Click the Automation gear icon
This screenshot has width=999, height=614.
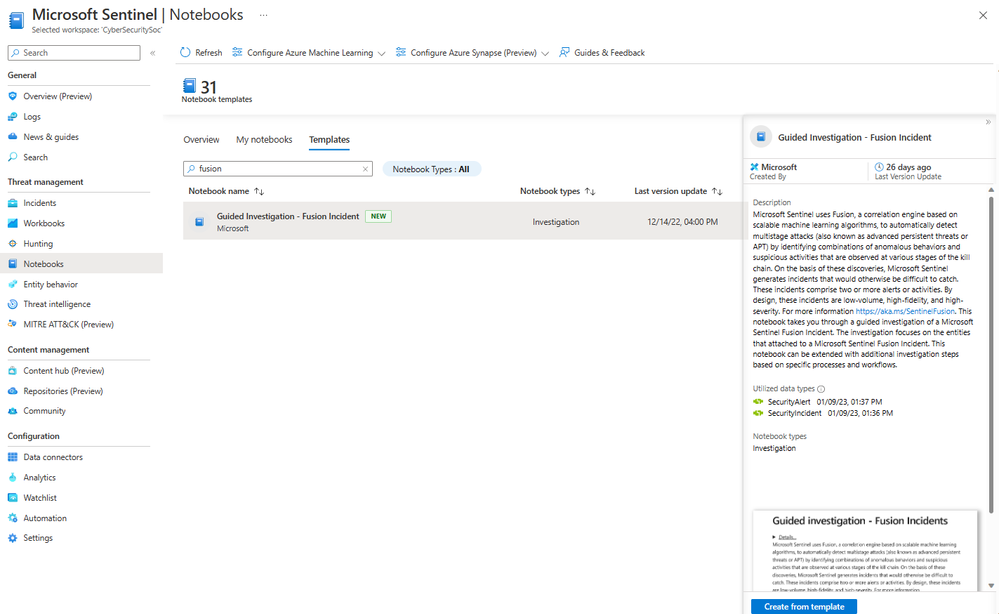(x=13, y=518)
